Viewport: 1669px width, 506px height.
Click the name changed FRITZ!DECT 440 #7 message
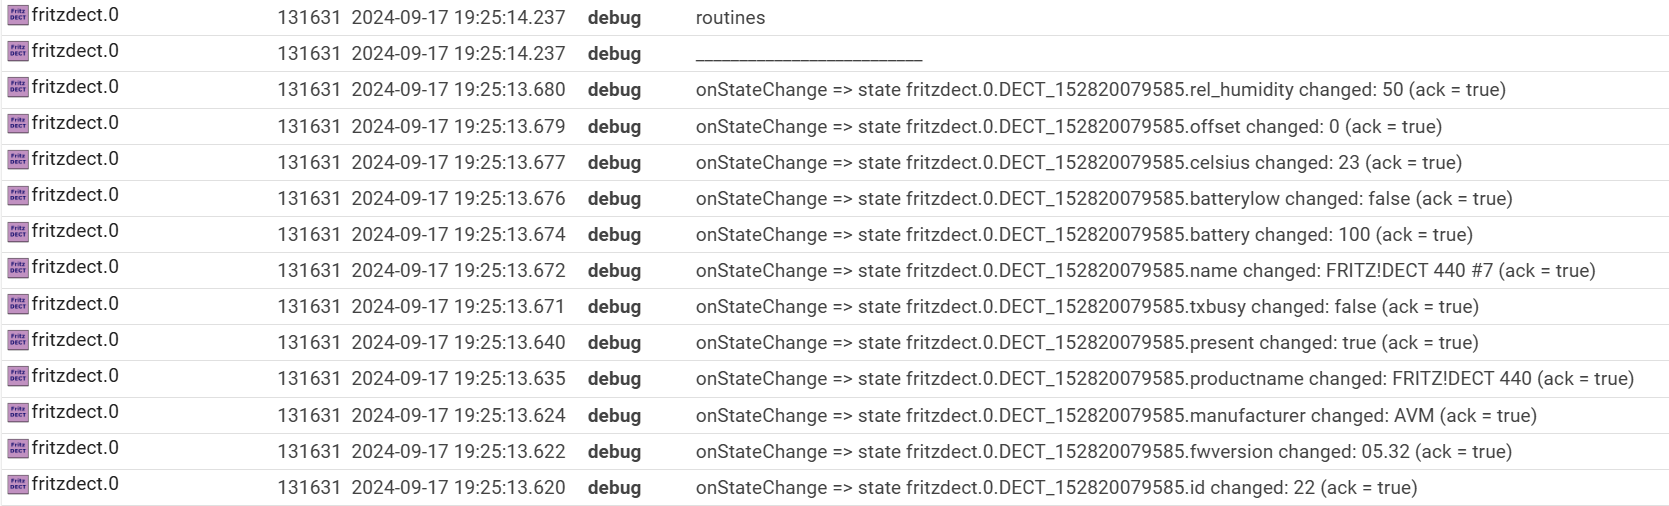pos(1145,270)
